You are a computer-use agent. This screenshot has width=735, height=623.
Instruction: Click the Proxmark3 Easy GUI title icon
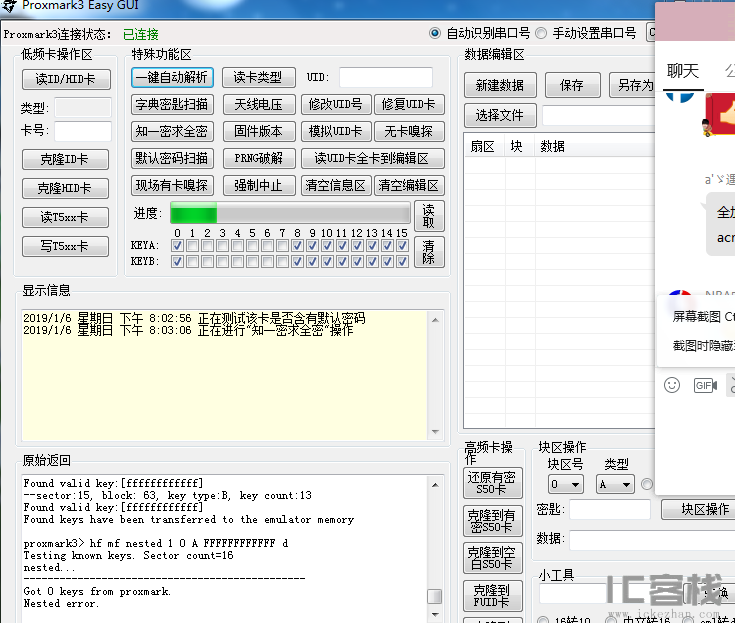click(x=9, y=6)
